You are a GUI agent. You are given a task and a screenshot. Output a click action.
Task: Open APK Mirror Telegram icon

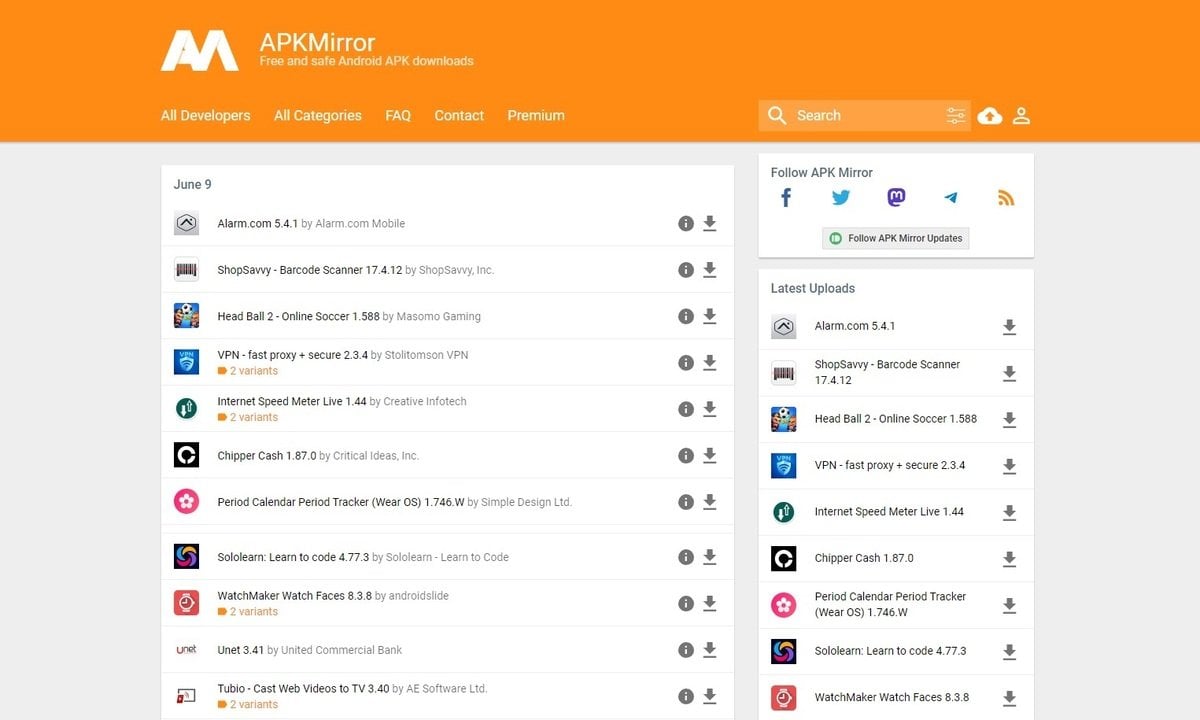click(x=951, y=198)
